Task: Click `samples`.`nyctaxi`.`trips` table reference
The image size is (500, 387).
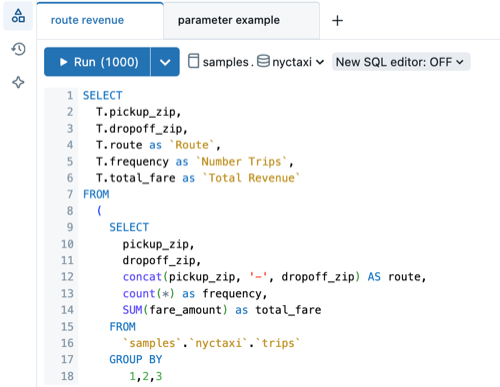Action: (x=211, y=343)
